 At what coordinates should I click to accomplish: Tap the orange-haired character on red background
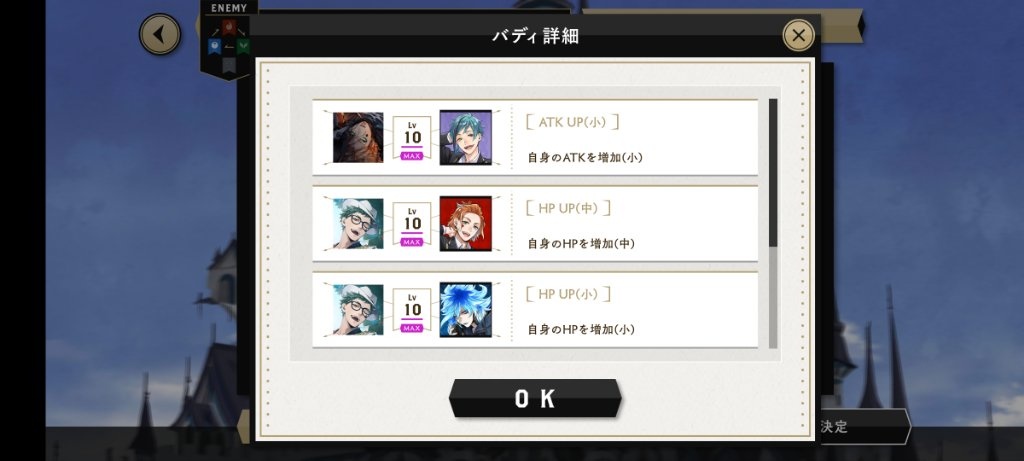[x=466, y=224]
